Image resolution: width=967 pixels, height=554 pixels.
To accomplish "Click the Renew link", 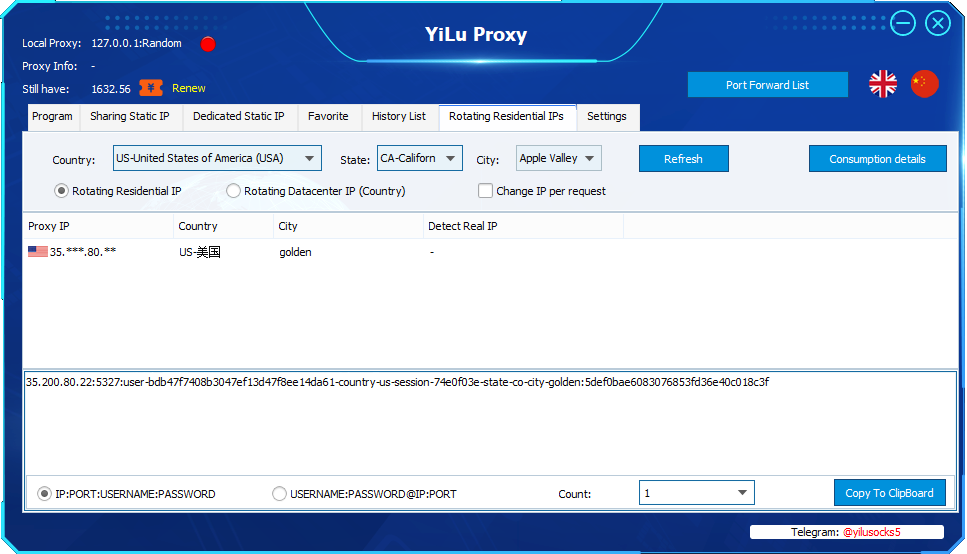I will (x=189, y=88).
